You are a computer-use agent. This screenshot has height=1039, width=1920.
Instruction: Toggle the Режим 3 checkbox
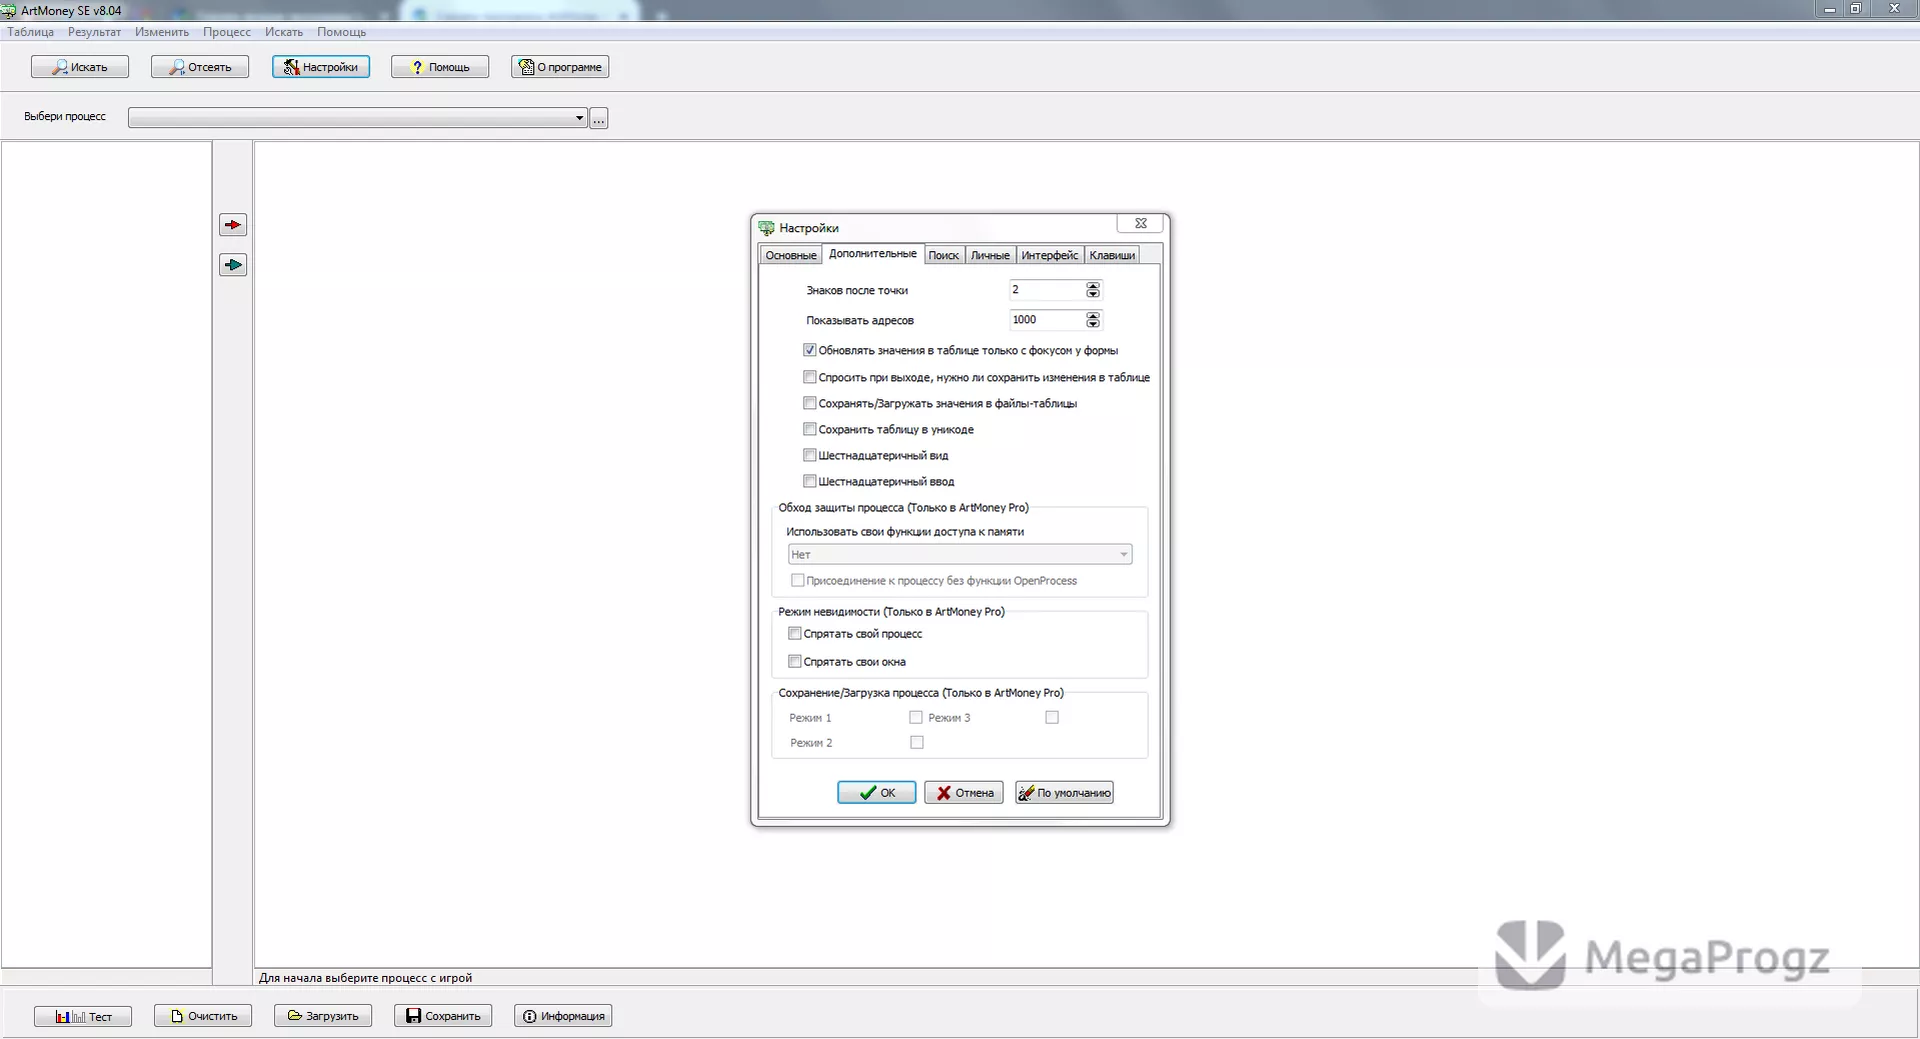(1052, 717)
